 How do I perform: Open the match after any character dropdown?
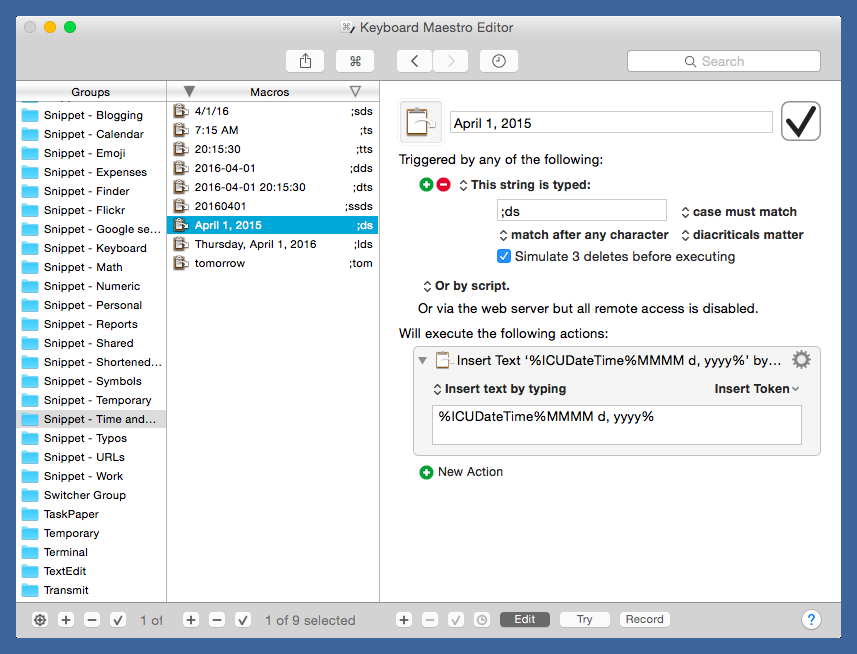[584, 235]
